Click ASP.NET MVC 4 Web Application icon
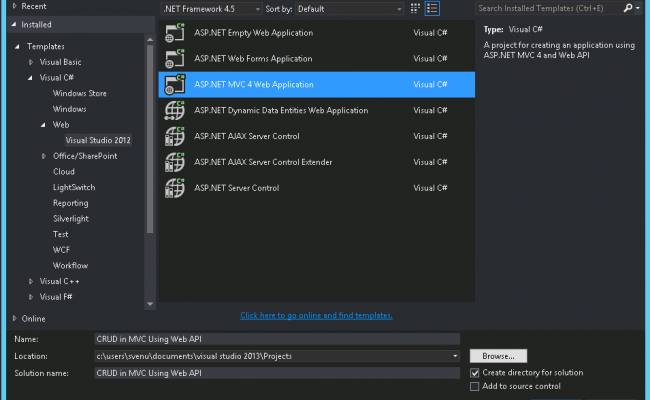This screenshot has width=650, height=400. tap(175, 85)
